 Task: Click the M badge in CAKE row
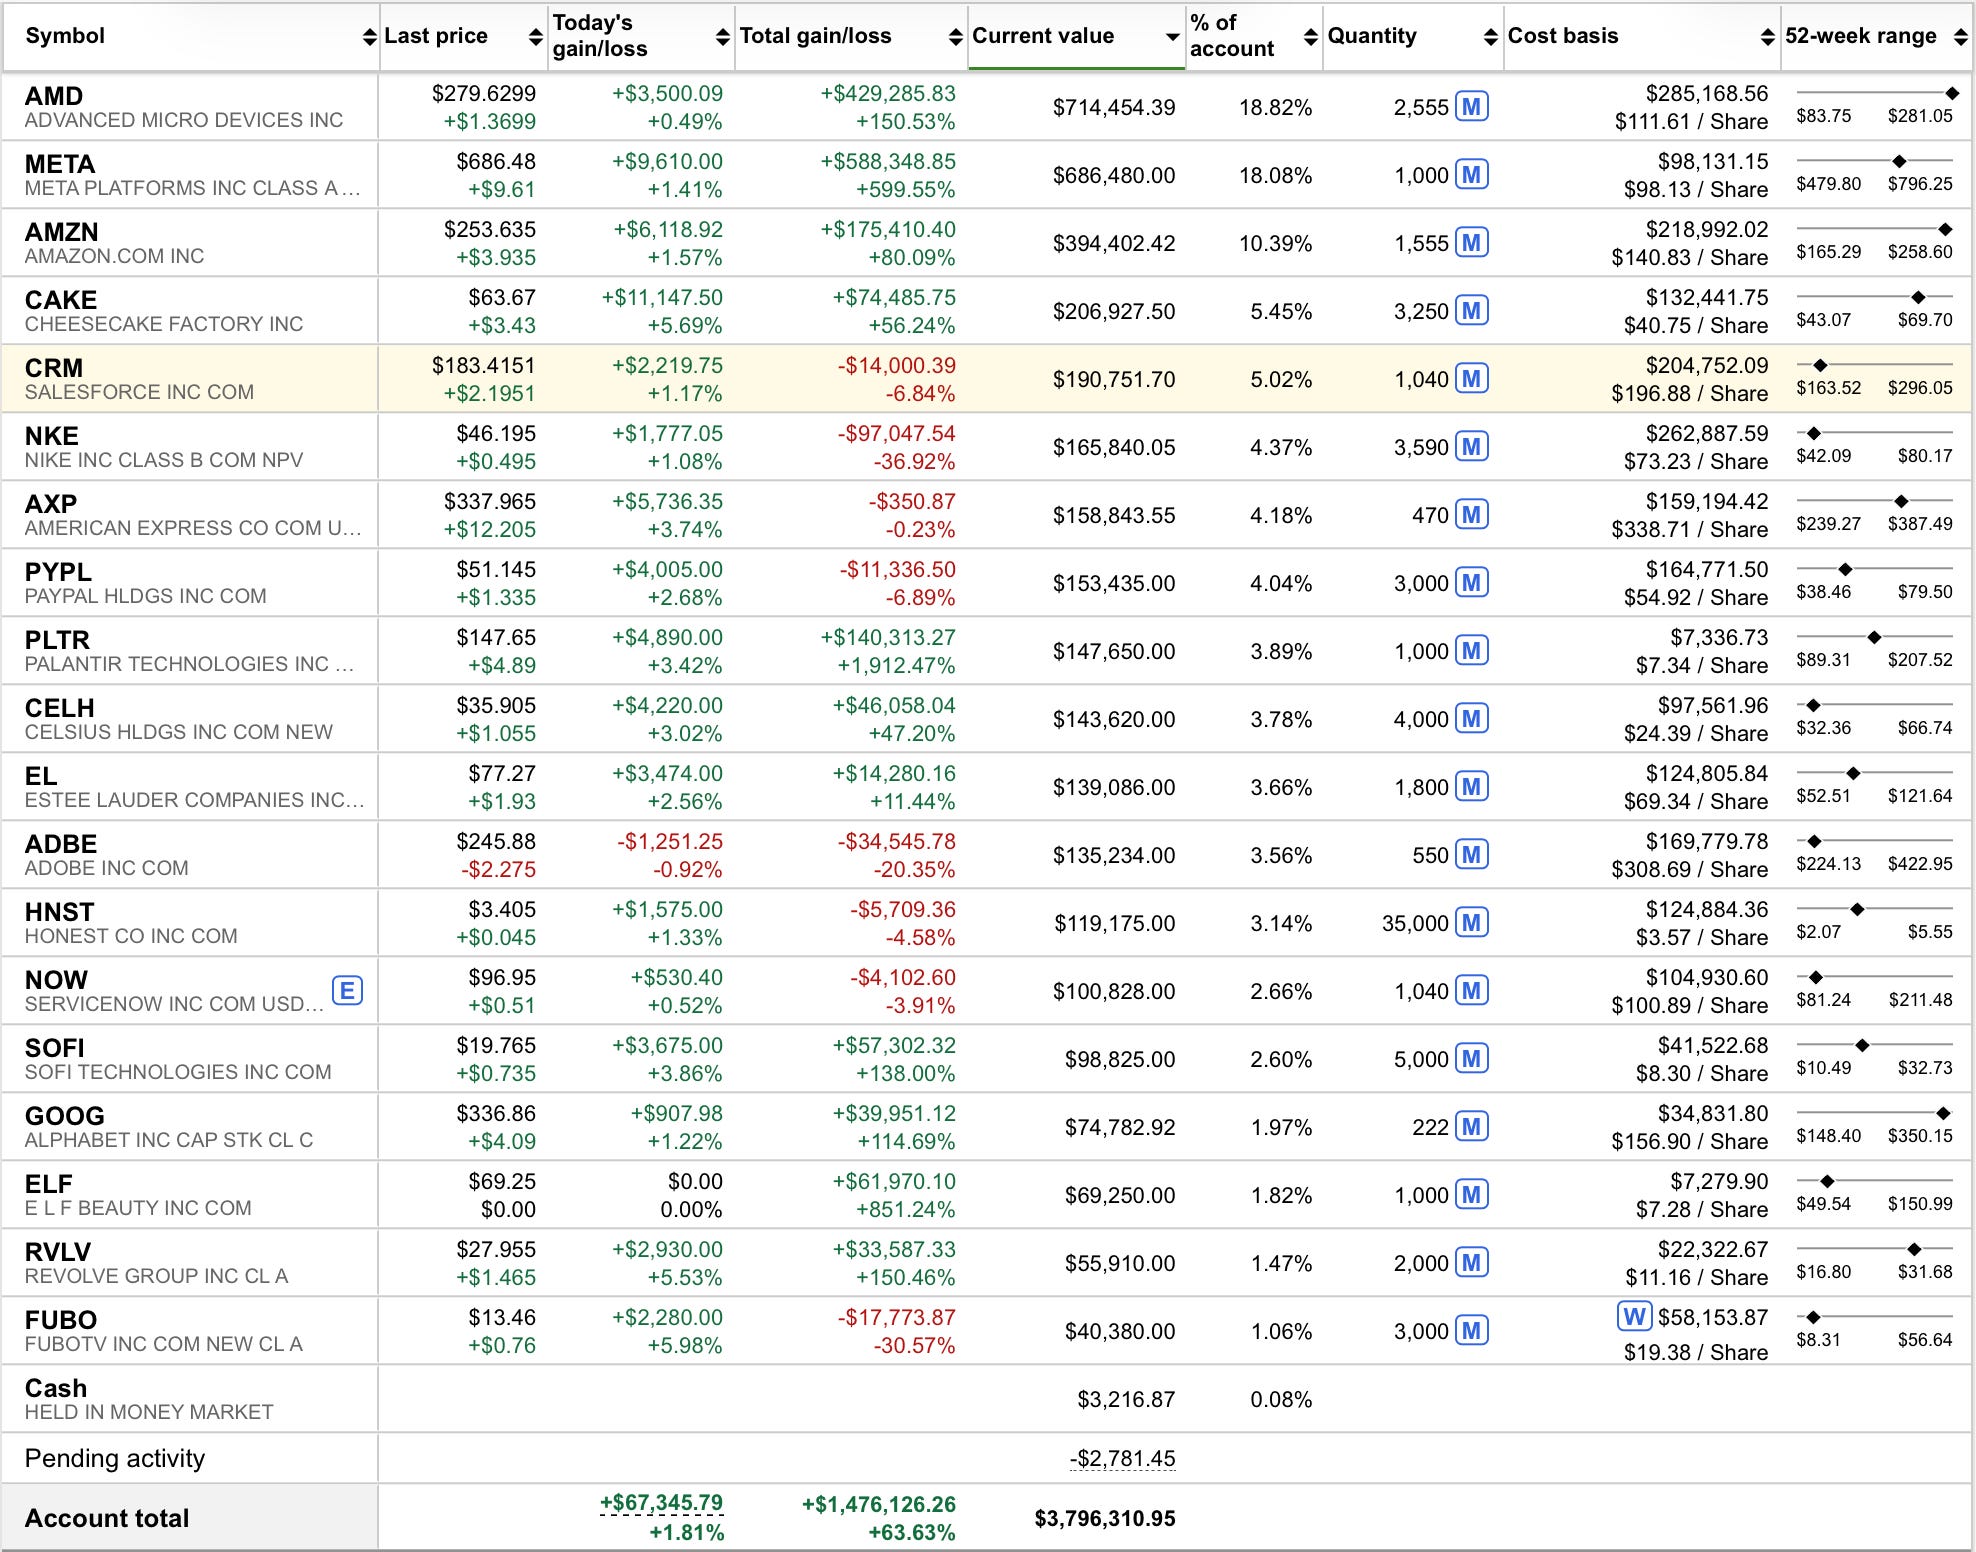point(1471,310)
